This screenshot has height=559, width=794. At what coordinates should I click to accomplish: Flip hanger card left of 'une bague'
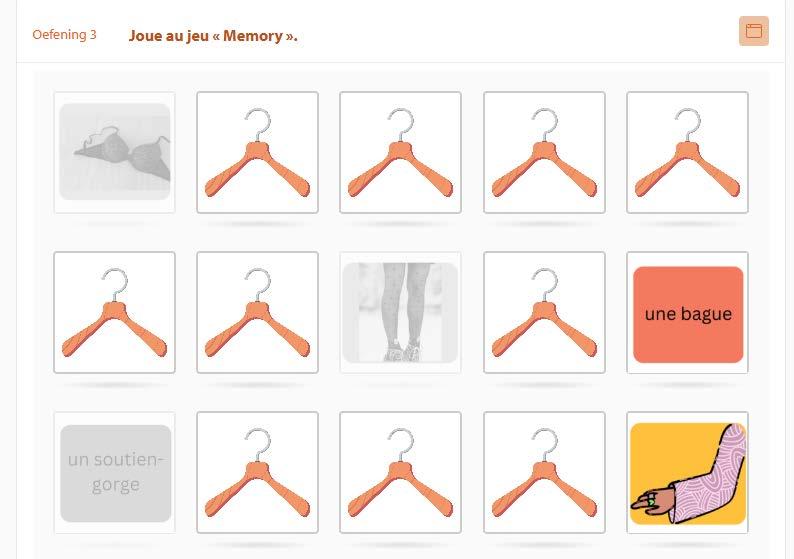click(544, 312)
